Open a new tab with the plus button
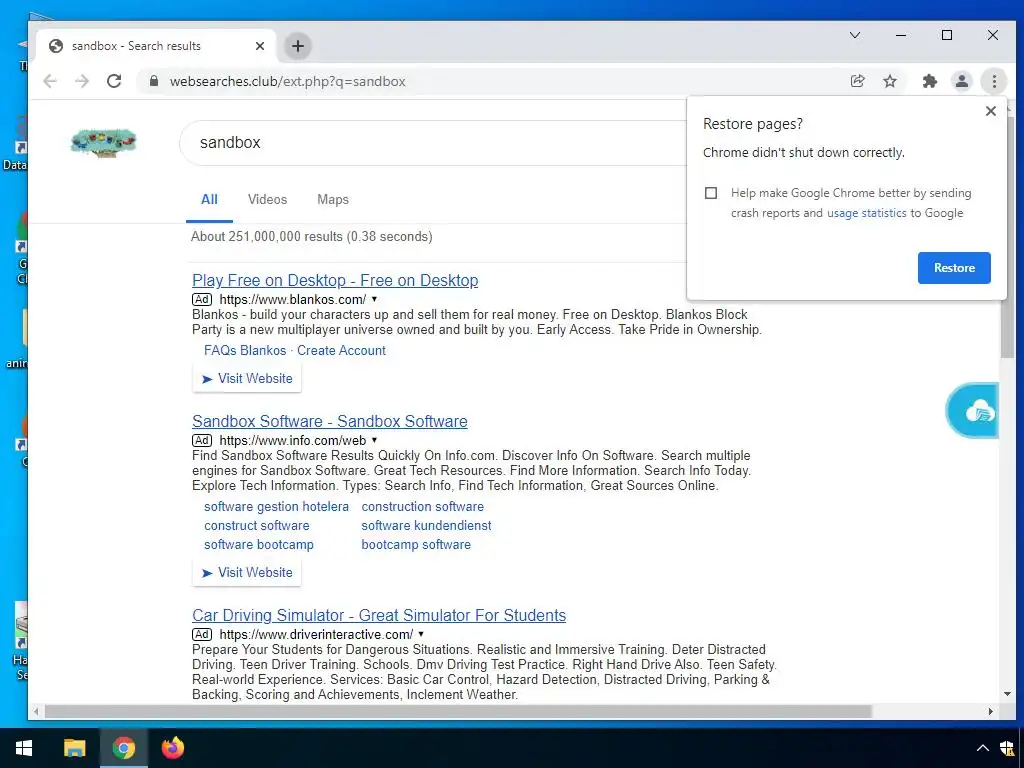 click(298, 46)
